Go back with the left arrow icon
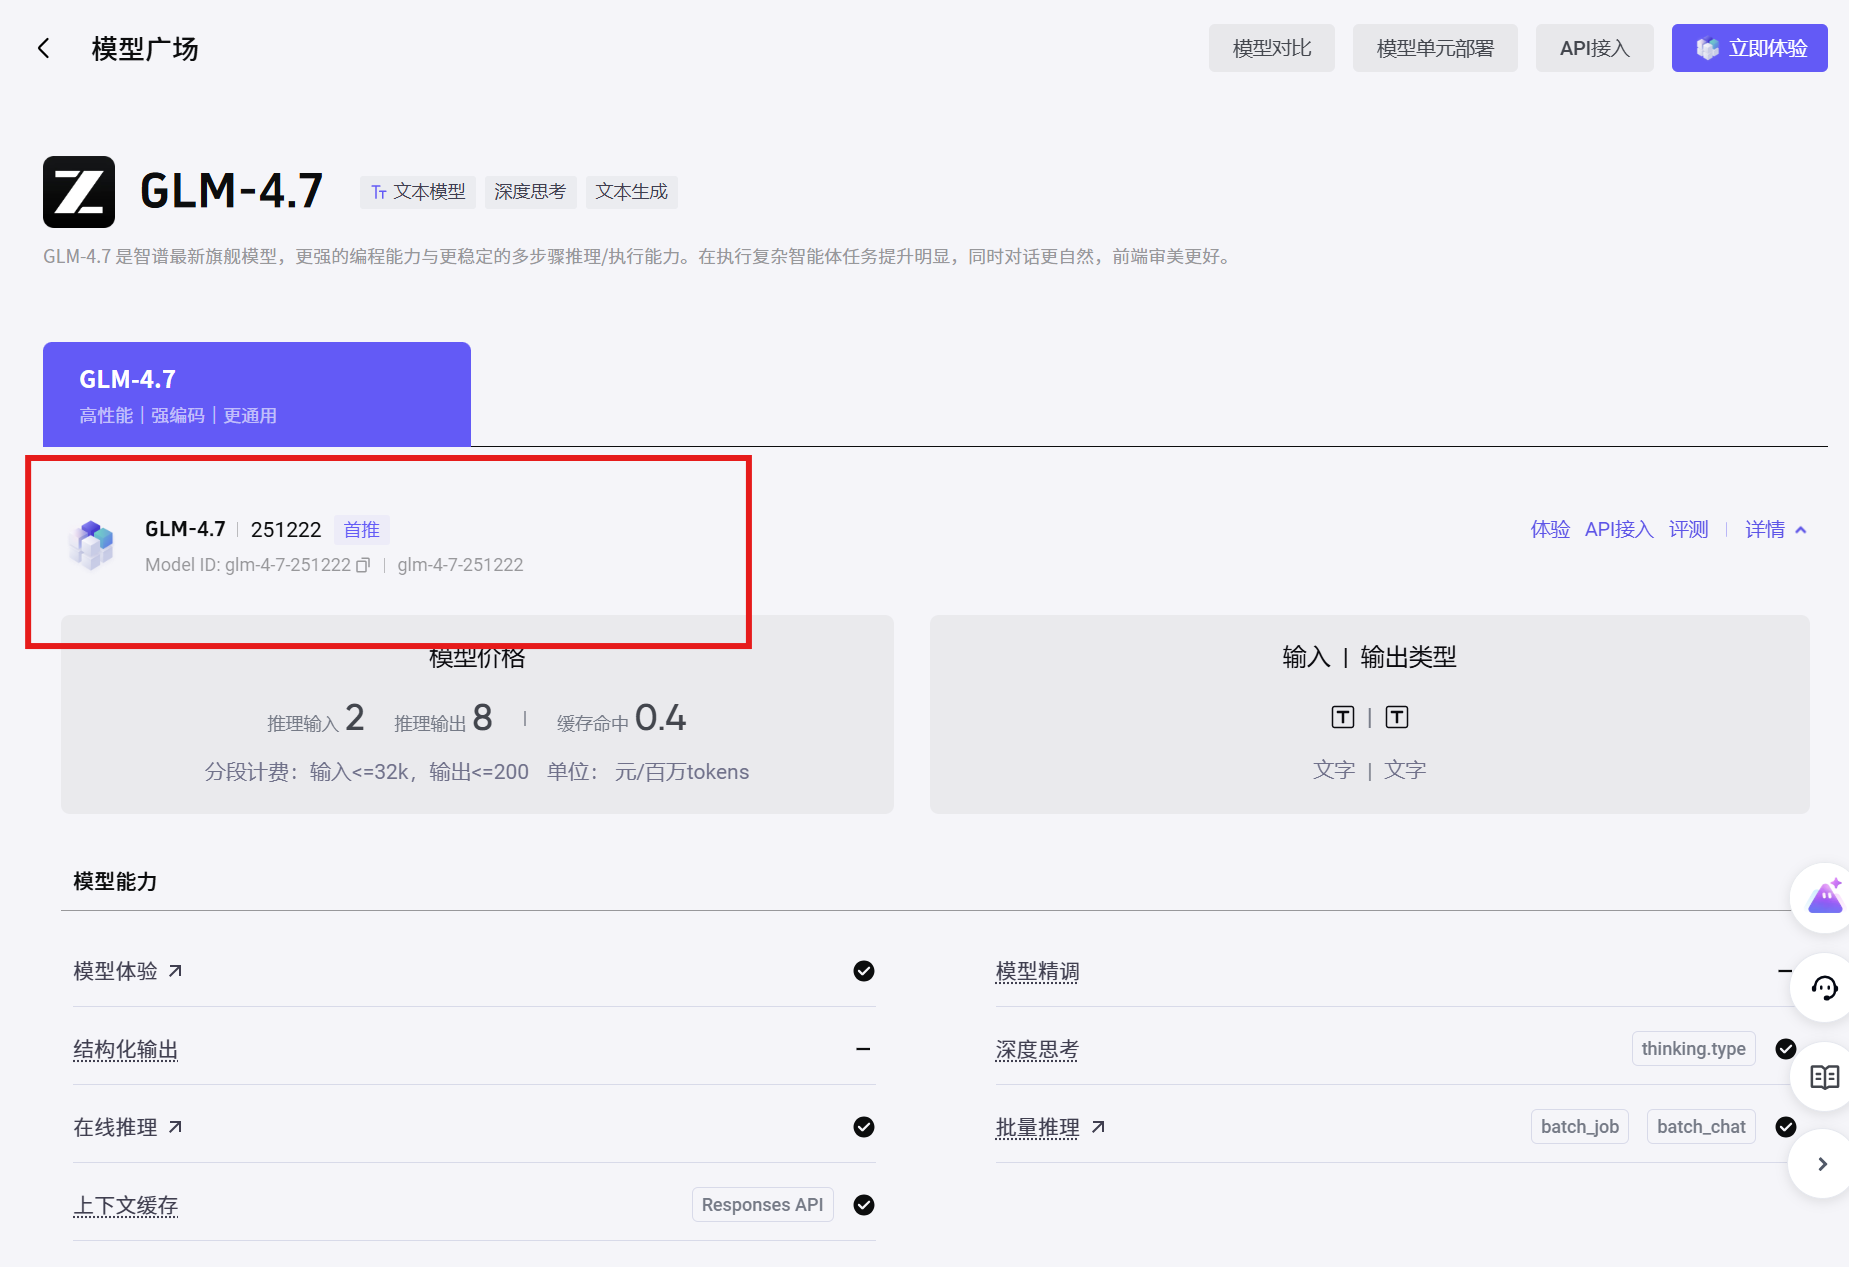Image resolution: width=1849 pixels, height=1267 pixels. click(43, 48)
